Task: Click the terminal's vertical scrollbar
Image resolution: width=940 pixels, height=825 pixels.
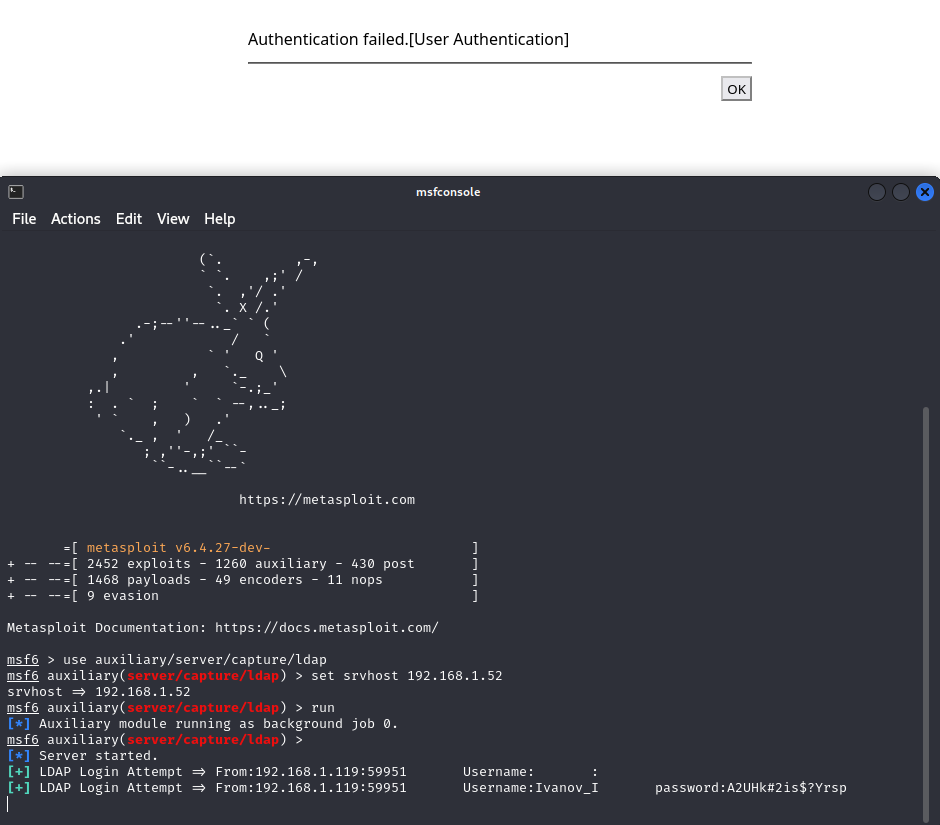Action: (926, 615)
